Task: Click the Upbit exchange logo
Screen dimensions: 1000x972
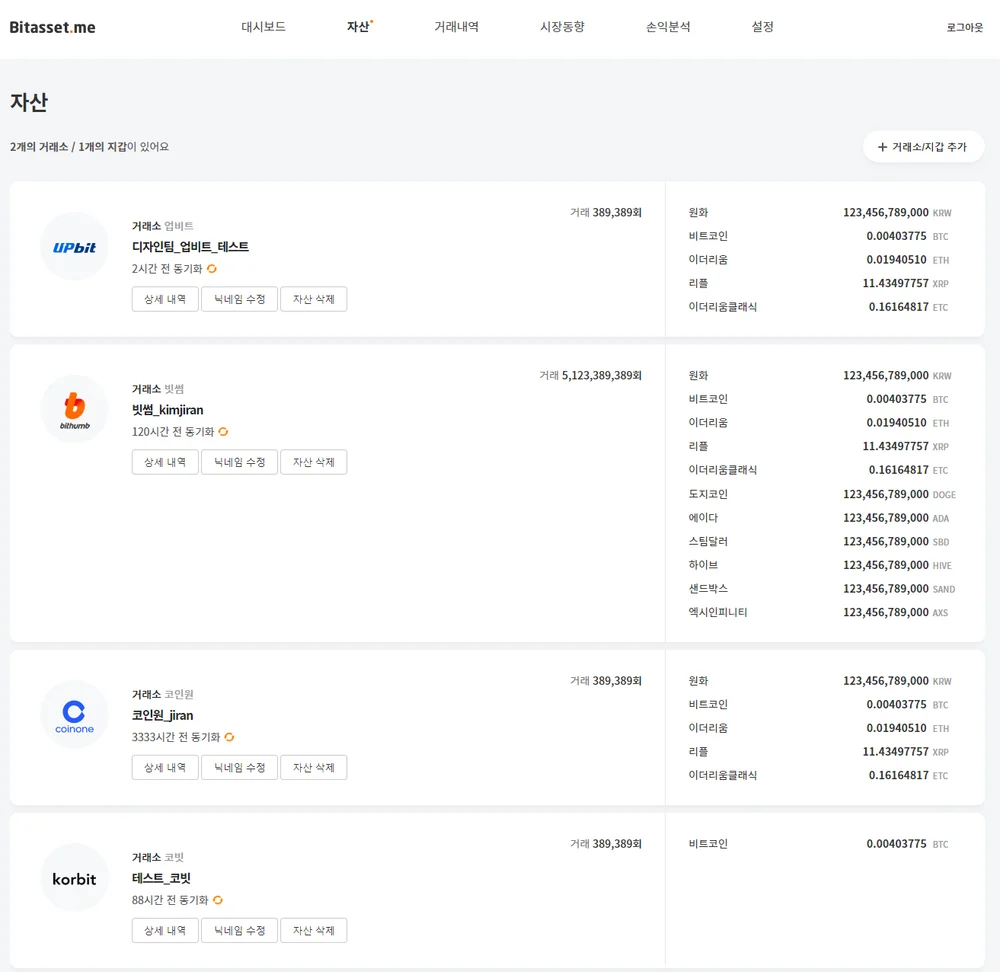Action: click(74, 247)
